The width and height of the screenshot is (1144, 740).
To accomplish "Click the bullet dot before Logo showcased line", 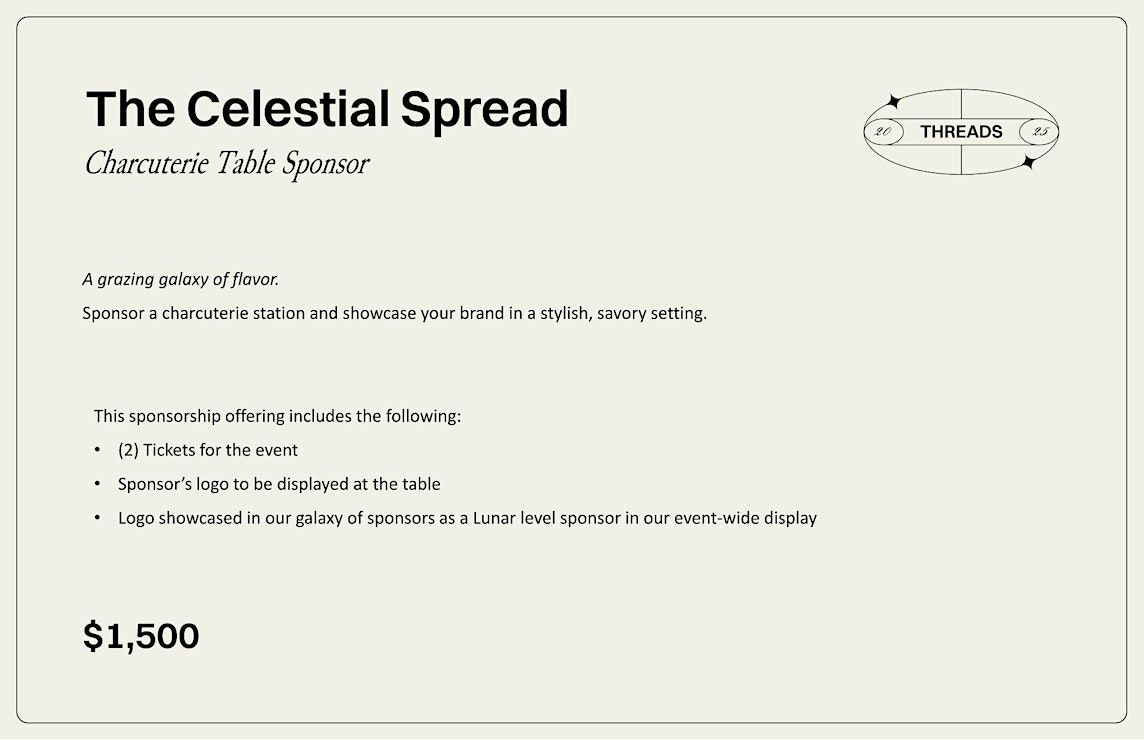I will pyautogui.click(x=97, y=517).
